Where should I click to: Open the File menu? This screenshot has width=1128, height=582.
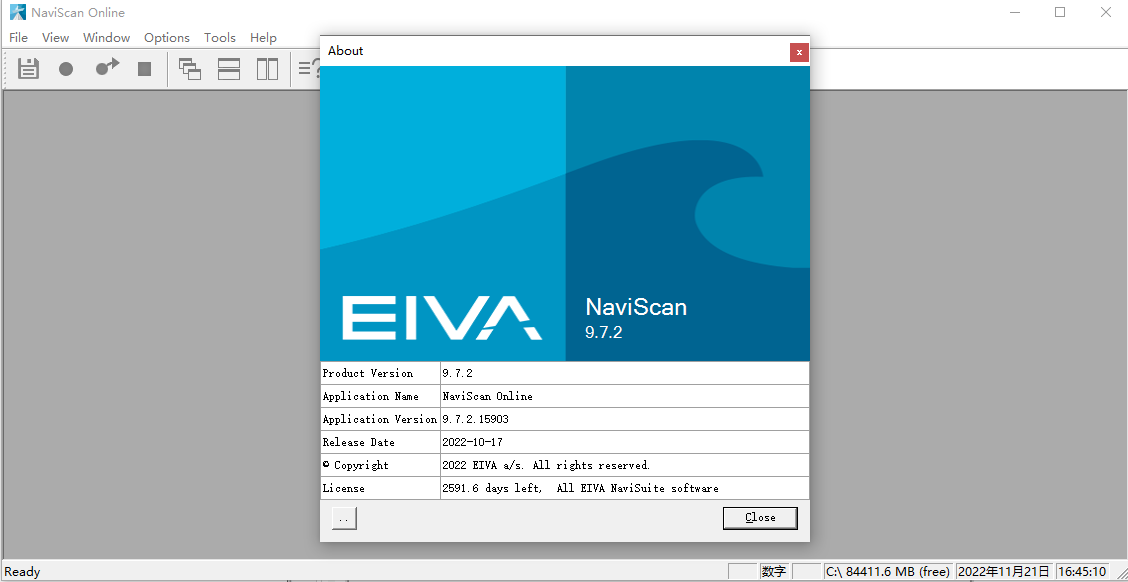(x=18, y=37)
